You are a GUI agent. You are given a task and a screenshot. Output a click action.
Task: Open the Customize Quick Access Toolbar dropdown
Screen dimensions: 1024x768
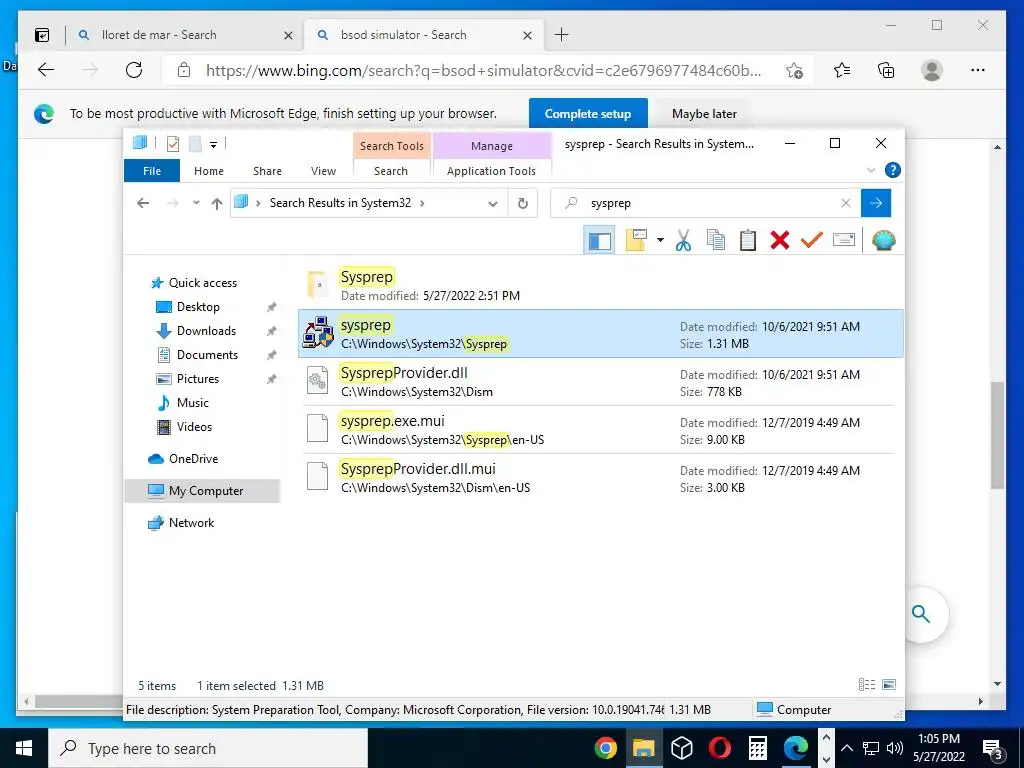pyautogui.click(x=213, y=144)
